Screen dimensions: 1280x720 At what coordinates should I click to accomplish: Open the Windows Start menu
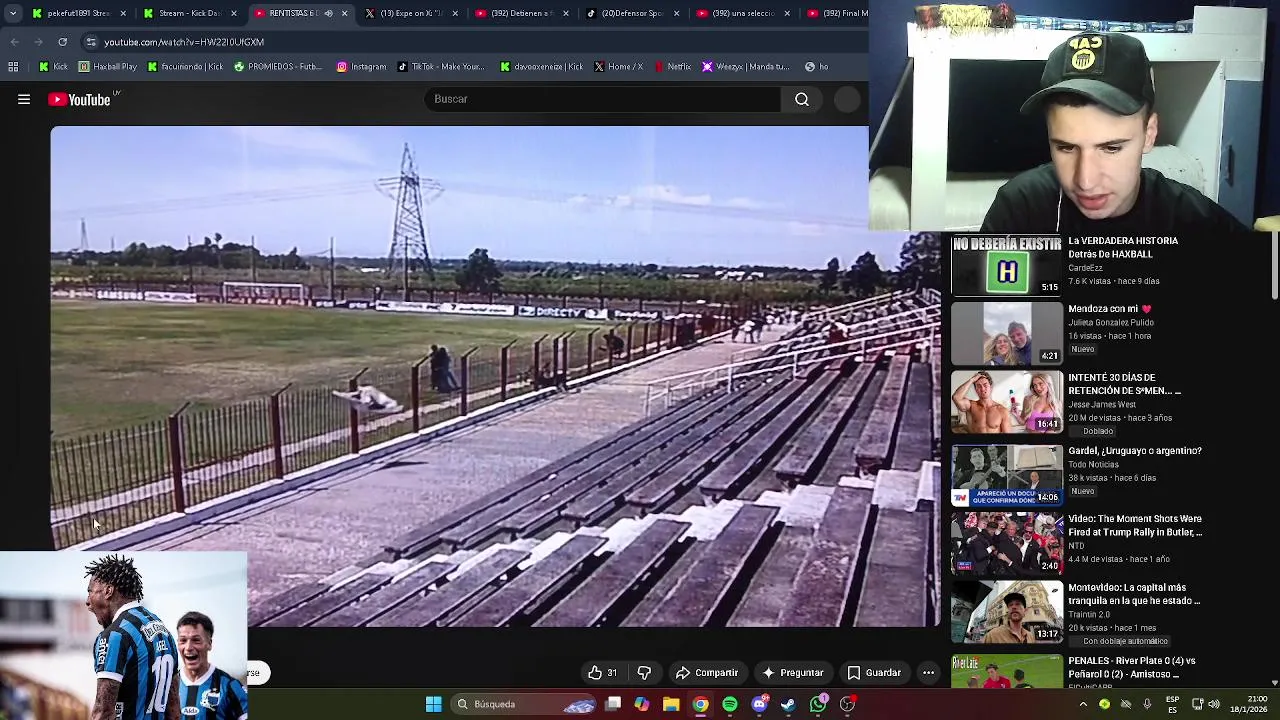tap(434, 704)
